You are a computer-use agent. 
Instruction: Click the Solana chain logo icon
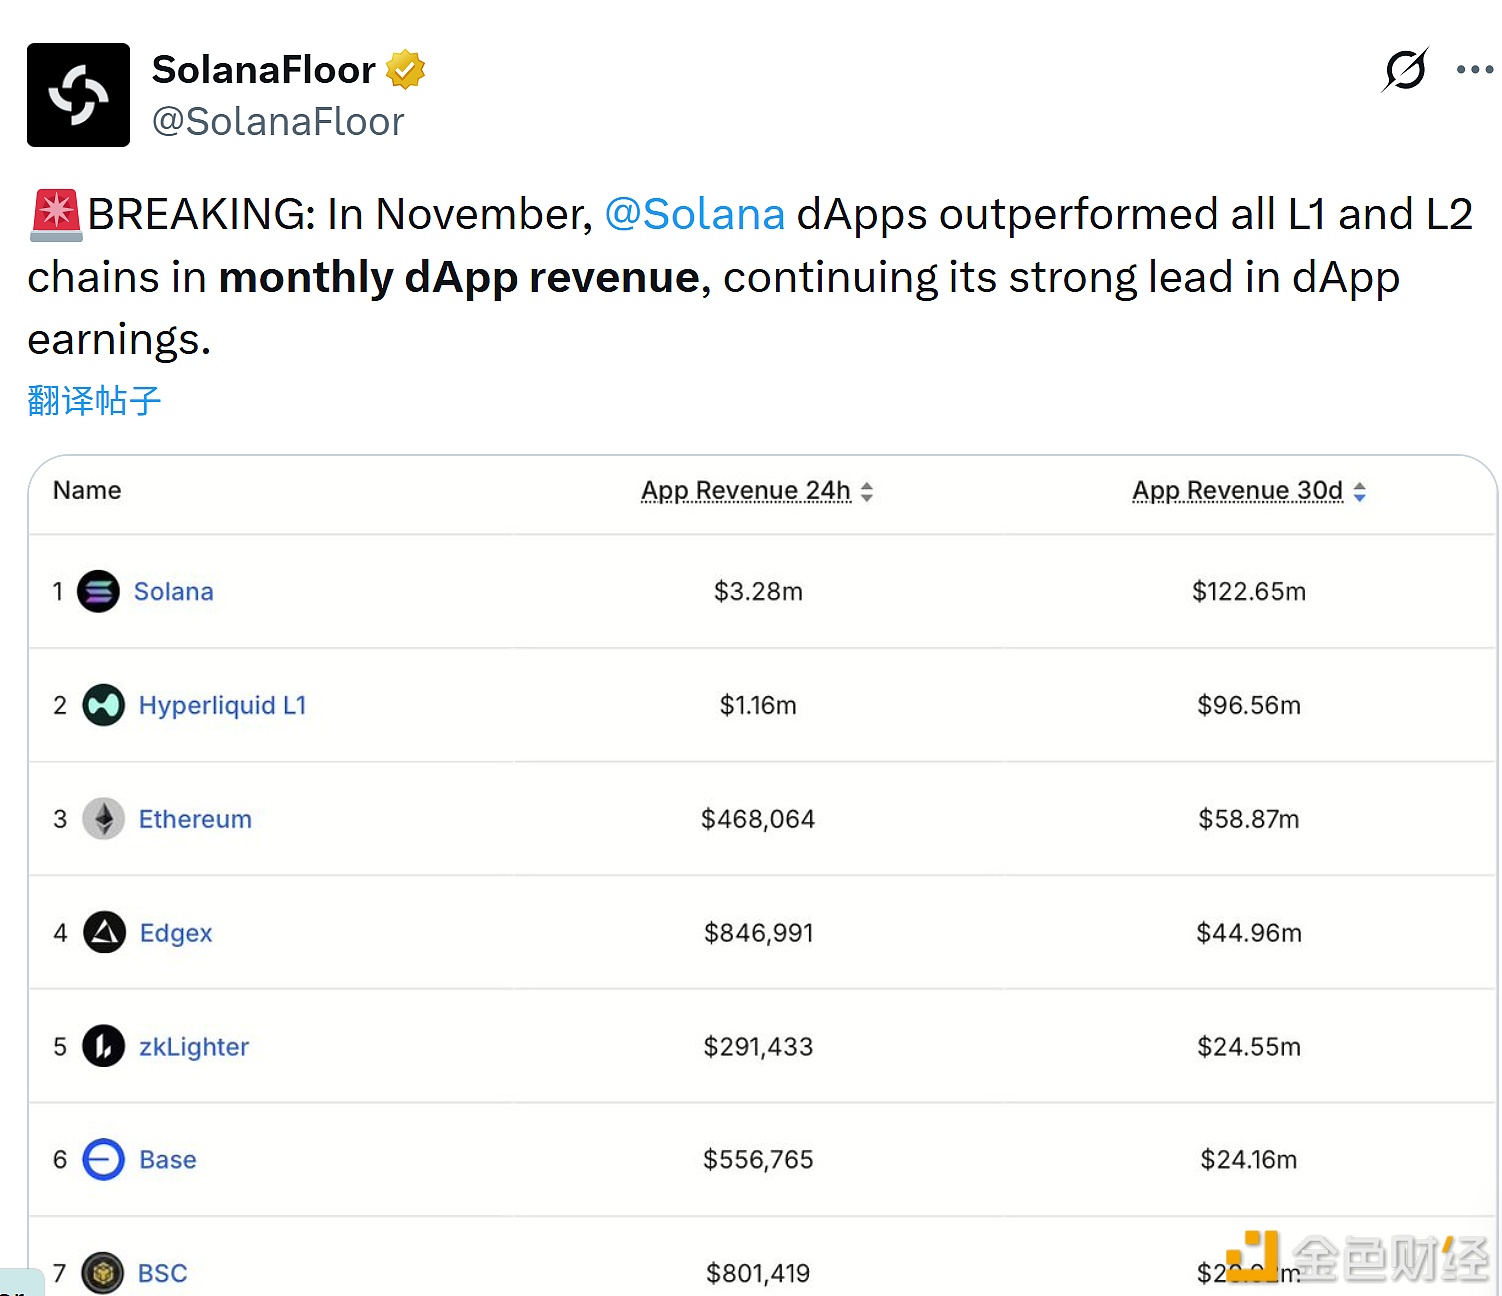(x=98, y=591)
